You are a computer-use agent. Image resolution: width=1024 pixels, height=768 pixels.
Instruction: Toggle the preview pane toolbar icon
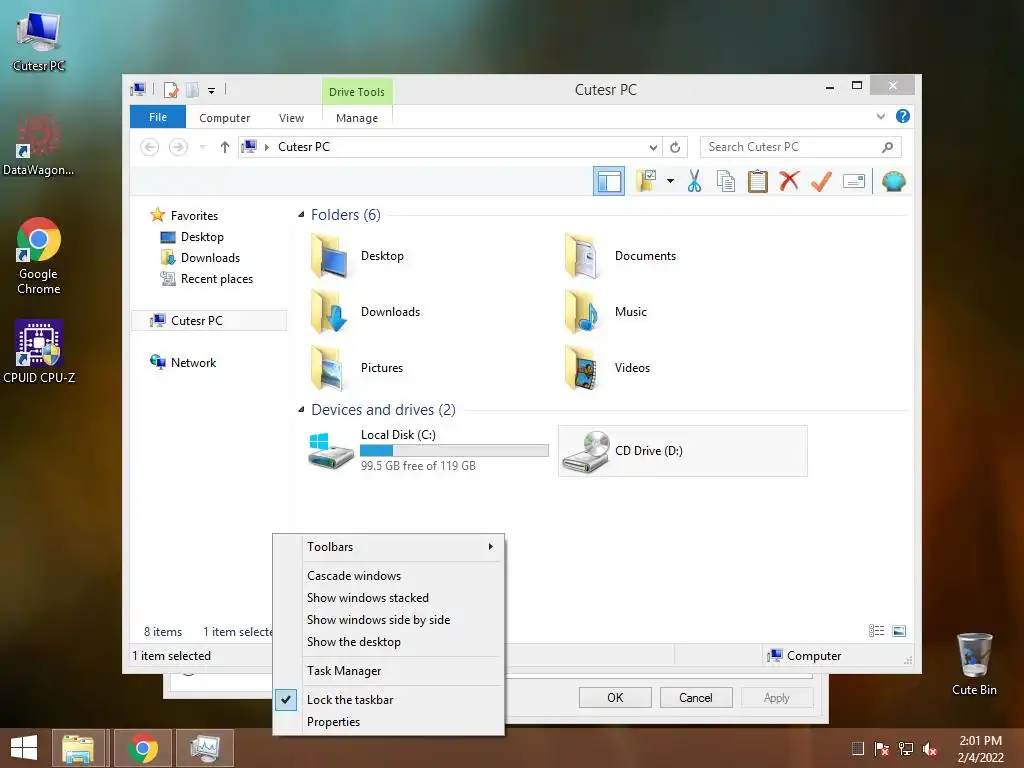point(609,181)
